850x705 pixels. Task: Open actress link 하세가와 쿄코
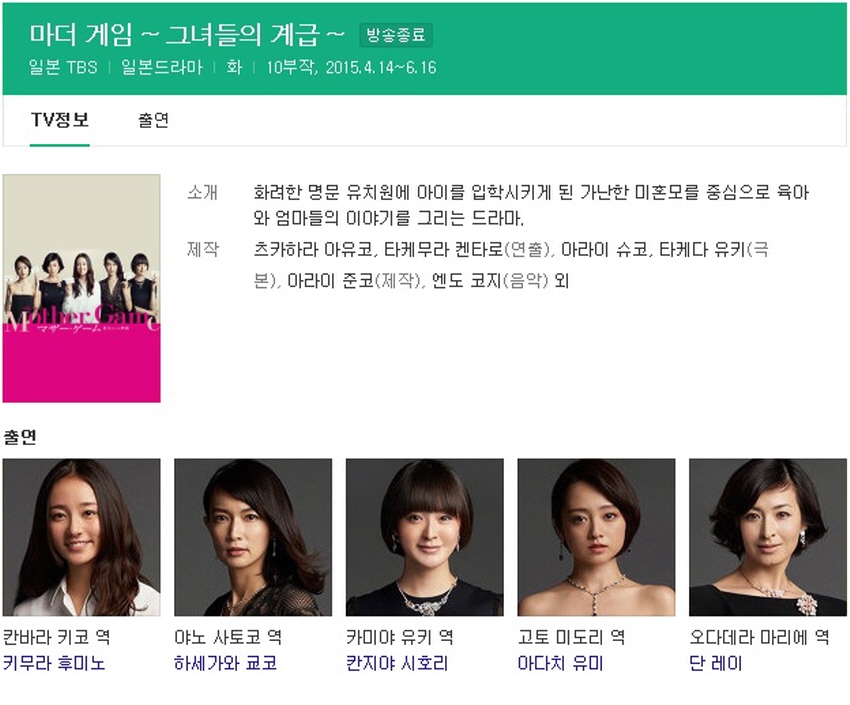click(226, 663)
